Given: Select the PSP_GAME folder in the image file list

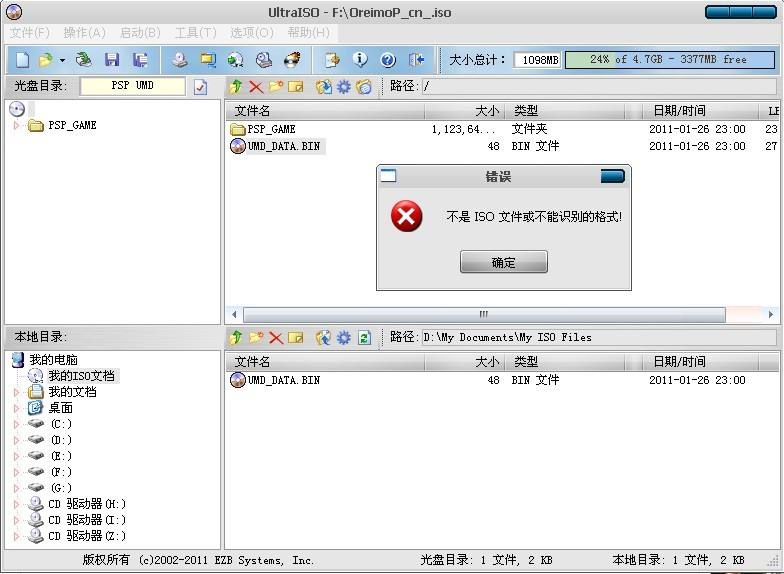Looking at the screenshot, I should 271,130.
